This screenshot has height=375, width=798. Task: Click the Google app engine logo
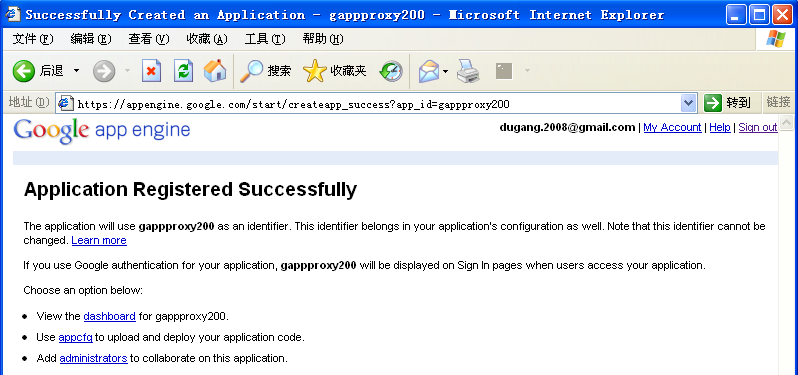coord(102,131)
